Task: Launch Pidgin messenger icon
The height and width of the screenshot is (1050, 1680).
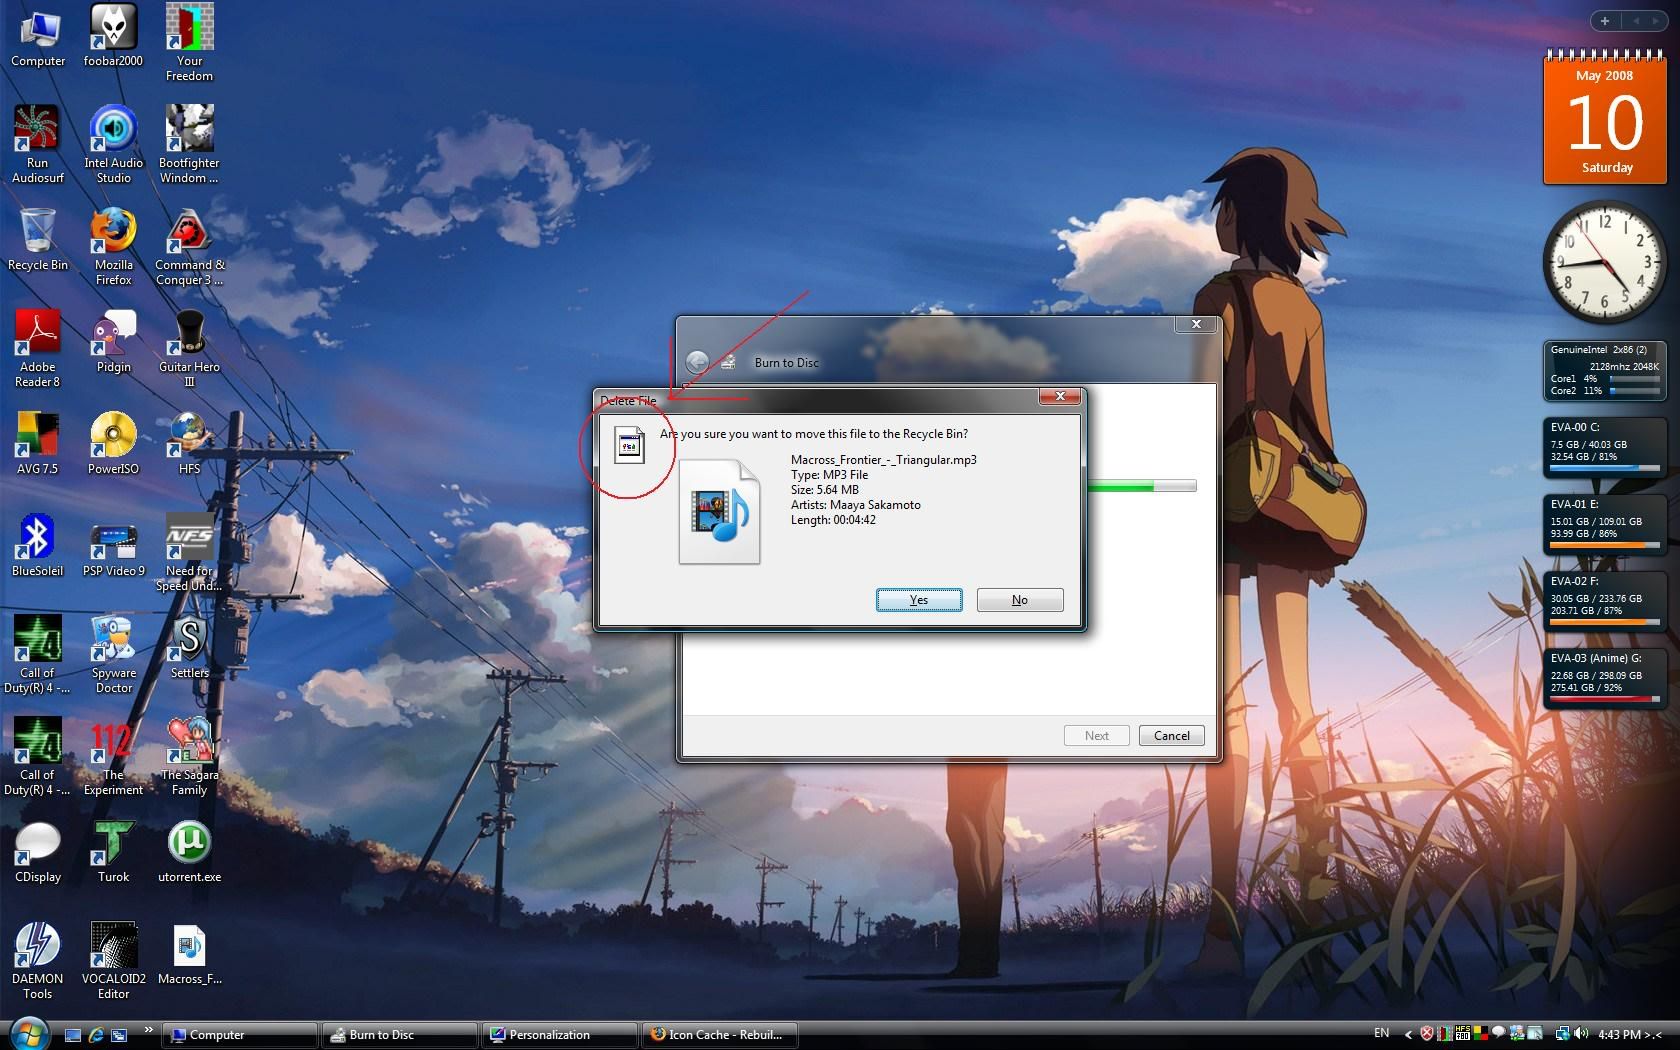Action: (x=113, y=342)
